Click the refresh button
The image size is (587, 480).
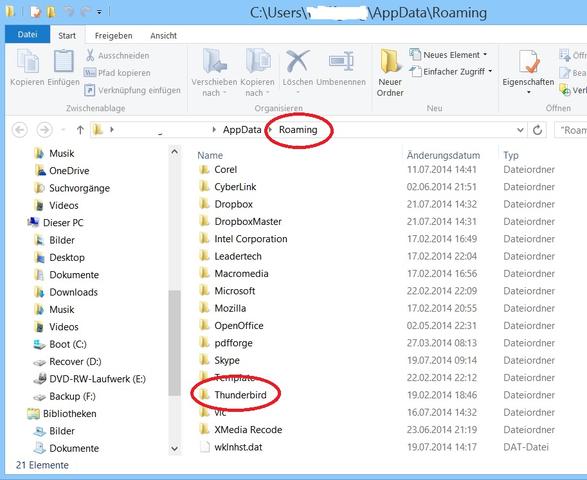[537, 130]
